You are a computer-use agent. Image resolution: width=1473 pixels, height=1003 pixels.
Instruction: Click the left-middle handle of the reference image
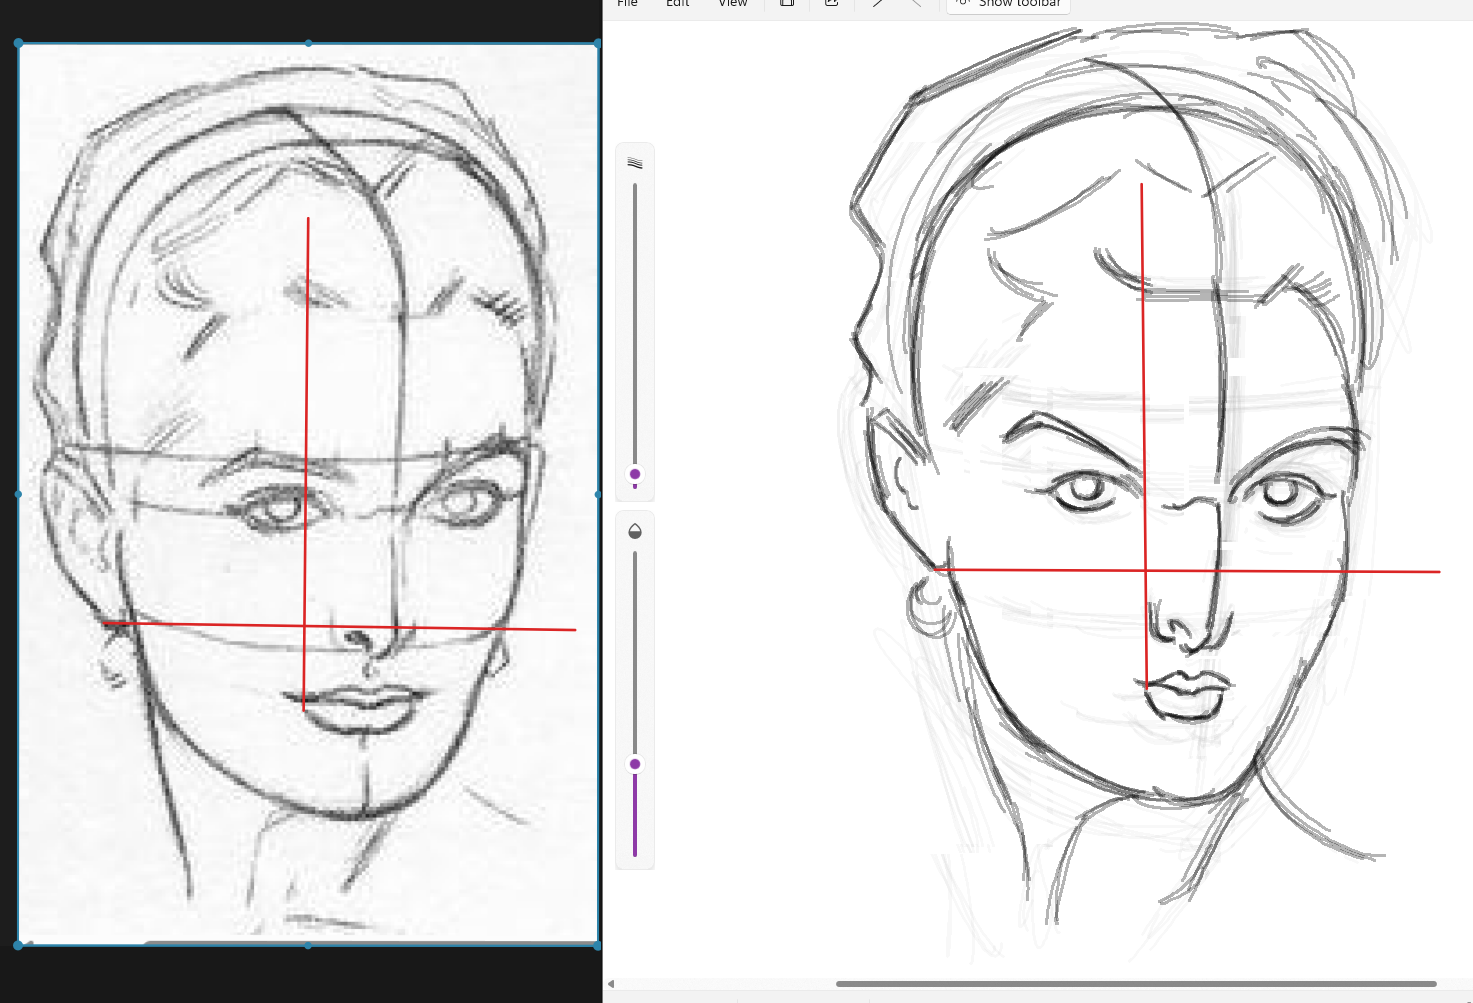click(19, 494)
